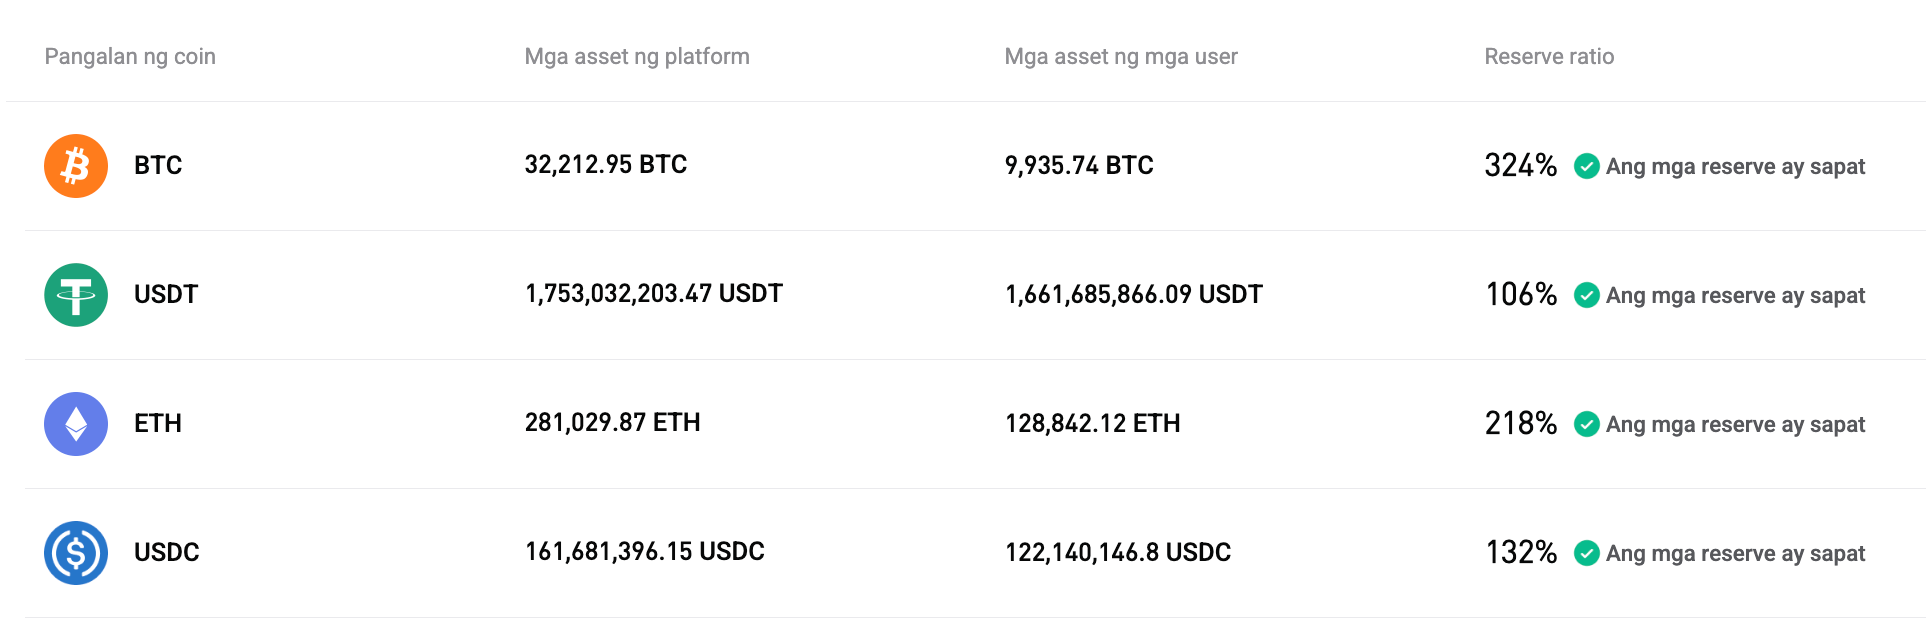1930x624 pixels.
Task: Select the USDC dollar logo icon
Action: [x=75, y=552]
